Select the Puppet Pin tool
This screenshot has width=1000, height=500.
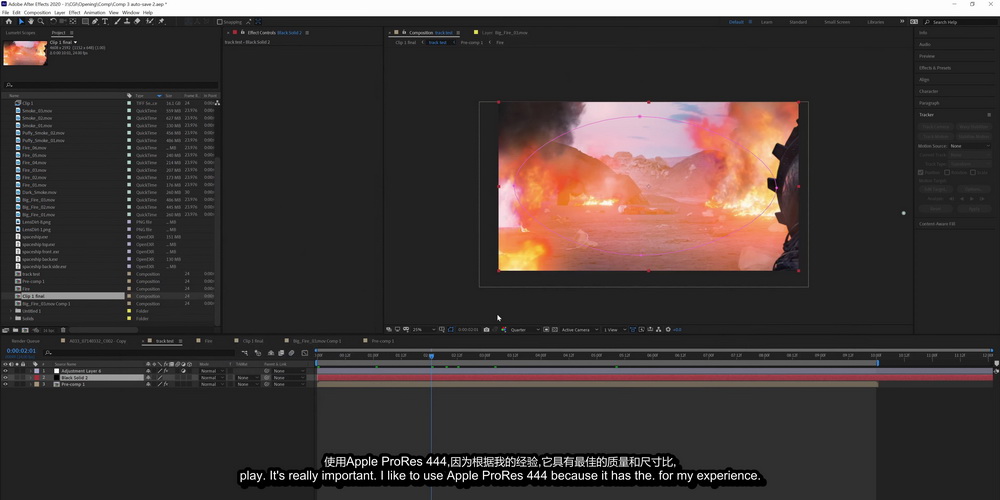click(161, 22)
